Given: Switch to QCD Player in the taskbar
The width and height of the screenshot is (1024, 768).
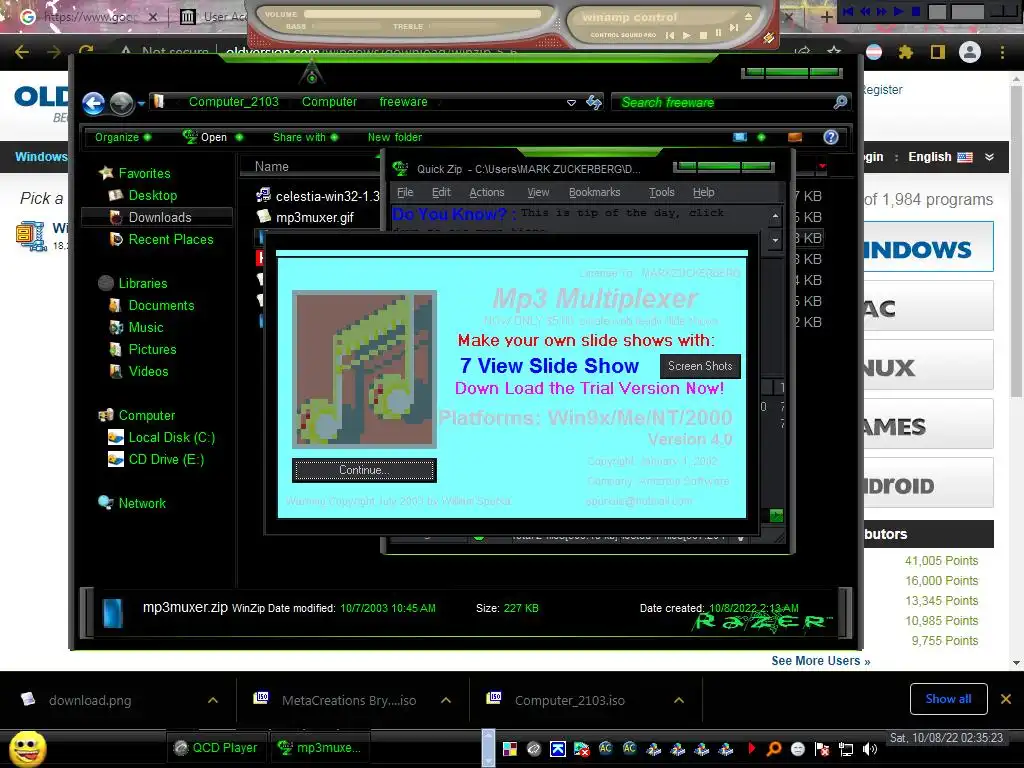Looking at the screenshot, I should (216, 748).
